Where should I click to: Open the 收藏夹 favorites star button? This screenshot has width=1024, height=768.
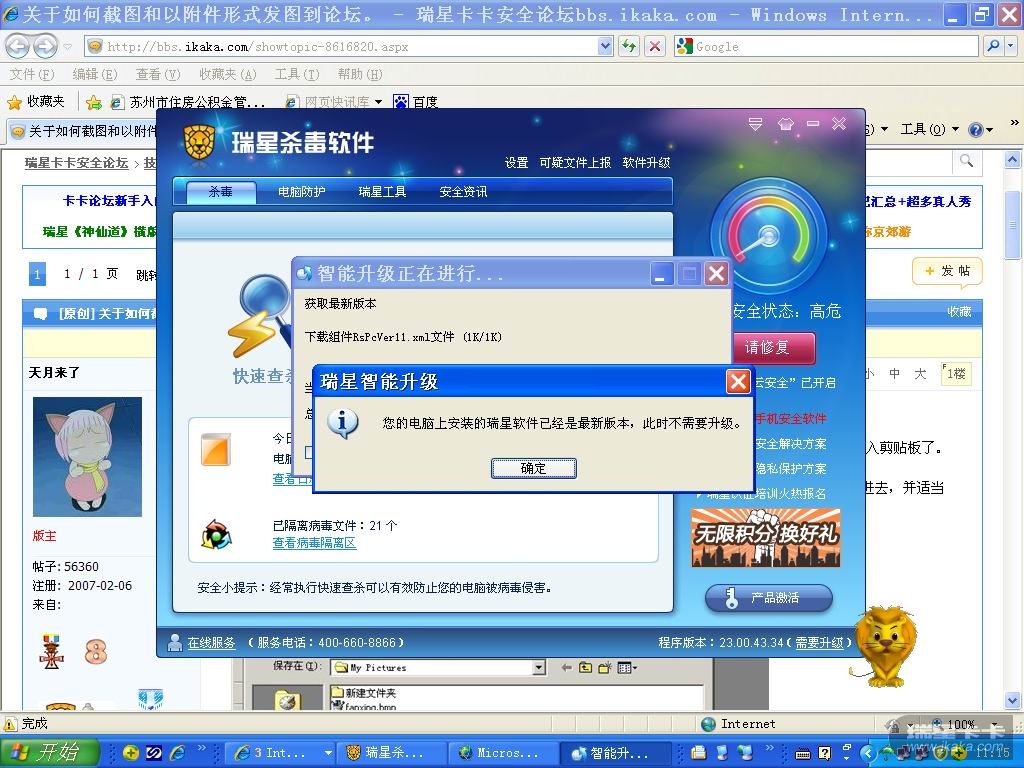click(36, 102)
